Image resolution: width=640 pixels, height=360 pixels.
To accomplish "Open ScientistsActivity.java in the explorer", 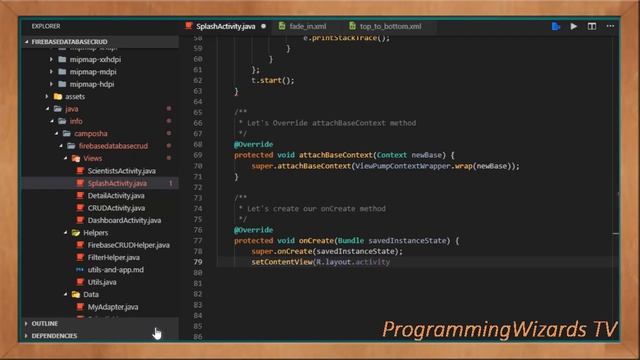I will [x=121, y=171].
